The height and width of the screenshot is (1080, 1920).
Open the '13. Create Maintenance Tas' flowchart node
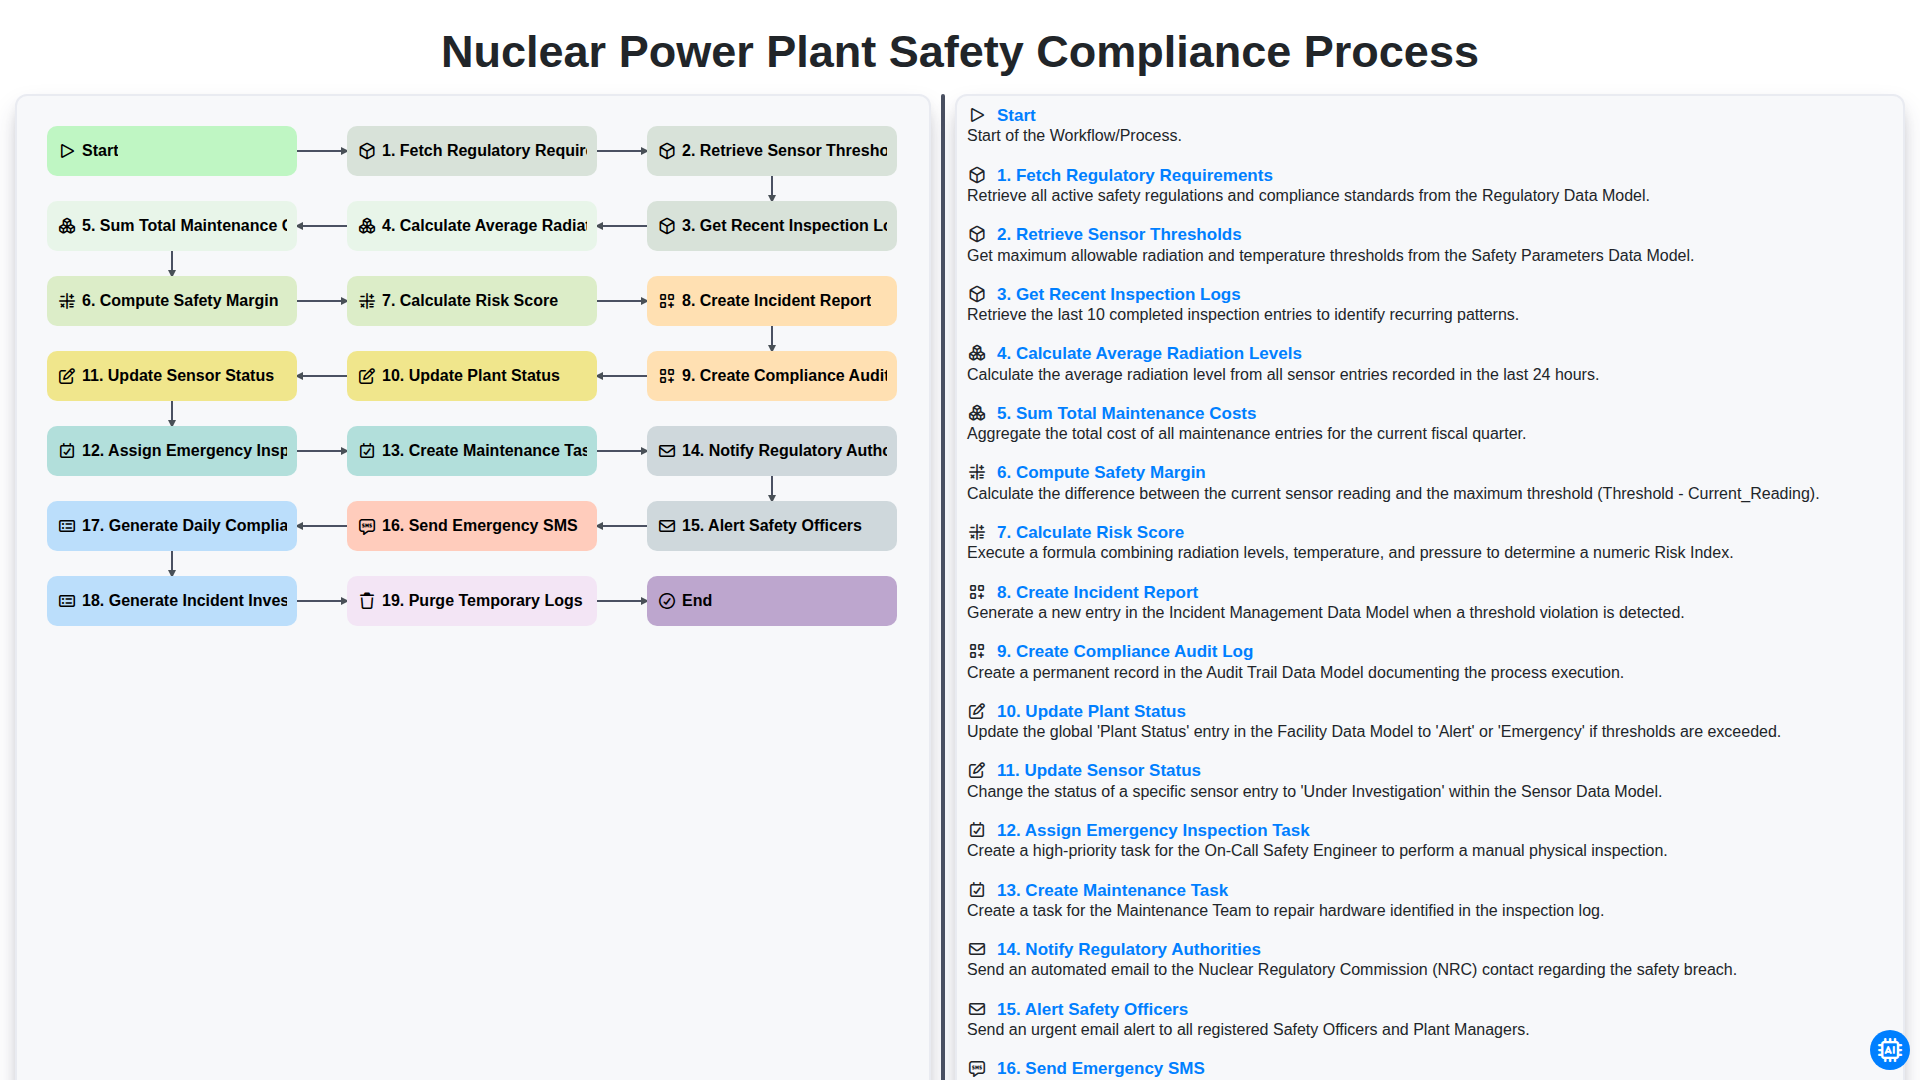coord(472,451)
